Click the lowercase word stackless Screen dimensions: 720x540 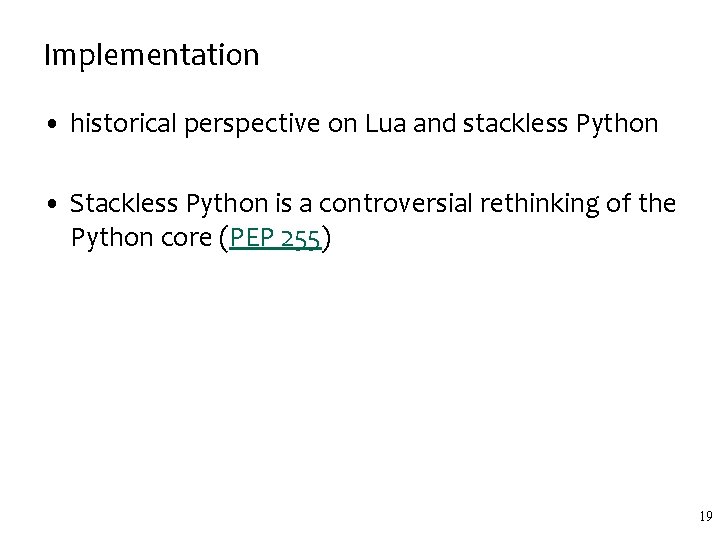(x=515, y=124)
